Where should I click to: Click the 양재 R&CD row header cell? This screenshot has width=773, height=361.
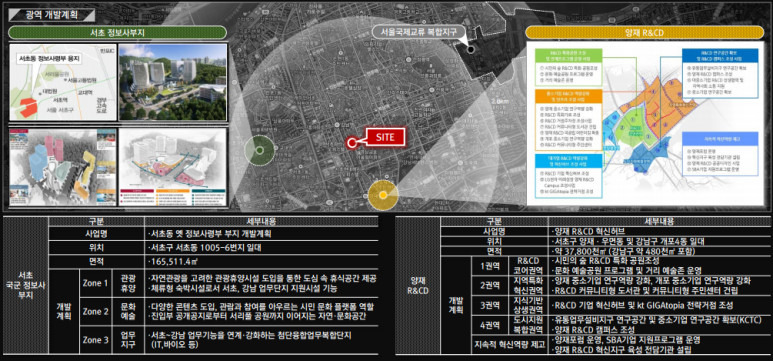[x=417, y=287]
